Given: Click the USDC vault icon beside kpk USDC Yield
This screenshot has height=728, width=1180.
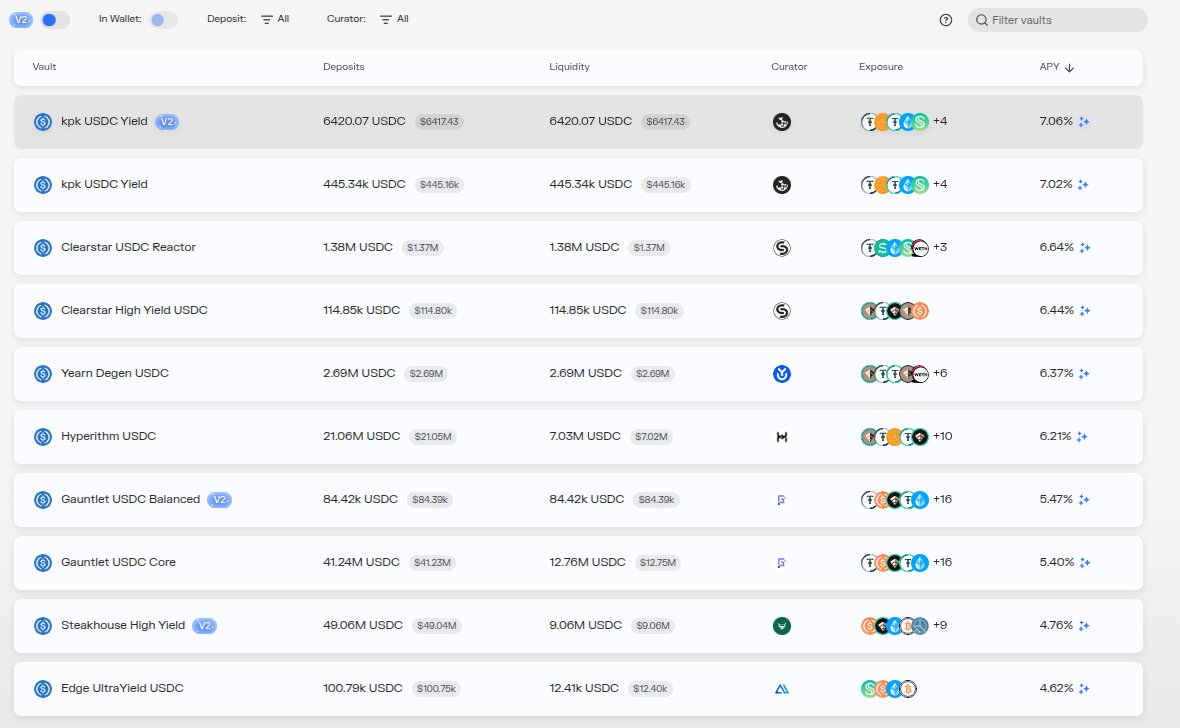Looking at the screenshot, I should pos(42,121).
